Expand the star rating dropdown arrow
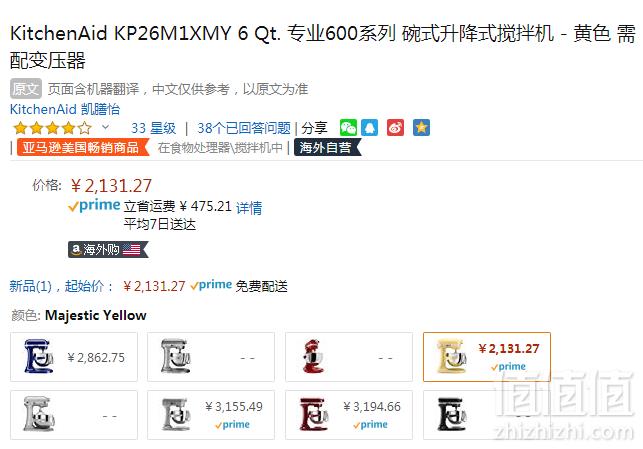 [105, 128]
